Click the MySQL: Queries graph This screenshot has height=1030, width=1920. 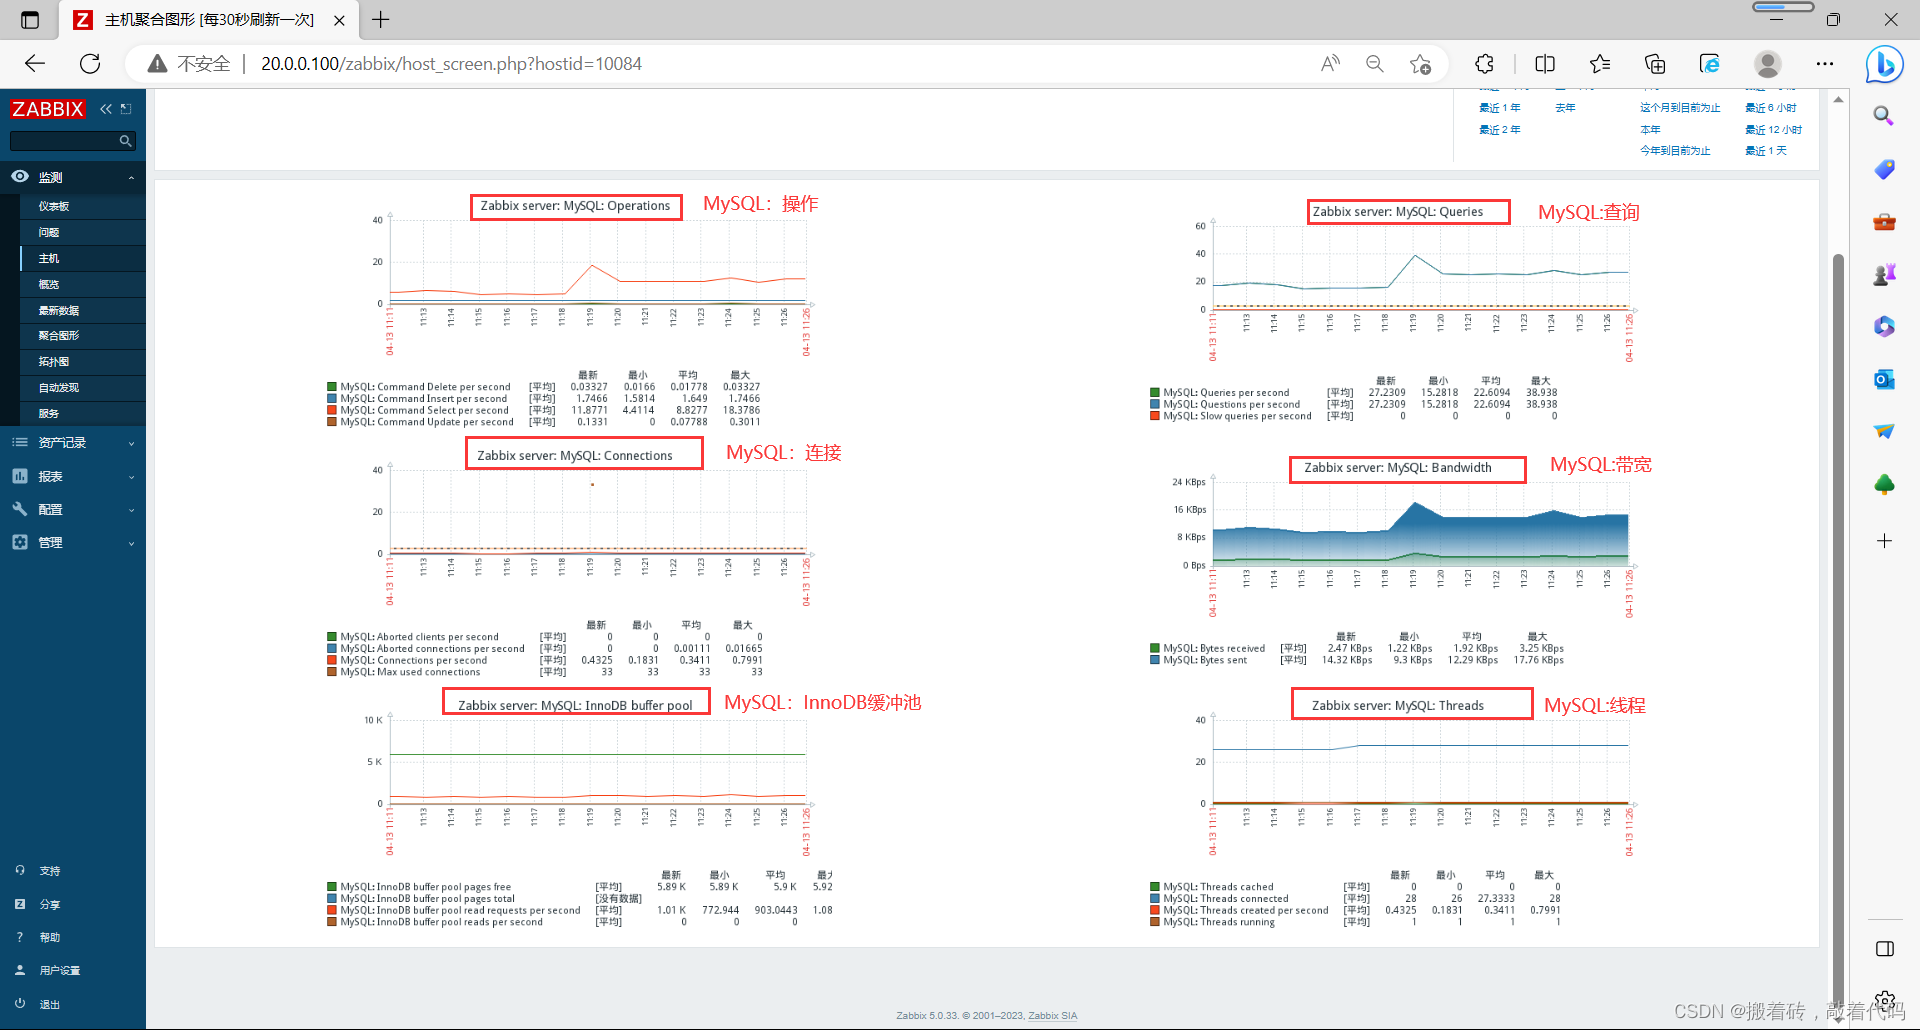1398,311
